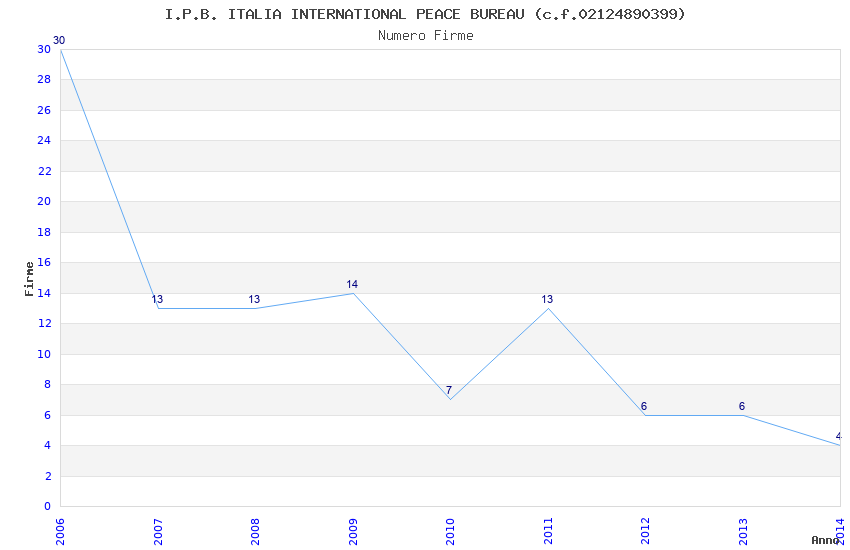Viewport: 850px width, 550px height.
Task: Click the y-axis tick value 10
Action: [44, 354]
